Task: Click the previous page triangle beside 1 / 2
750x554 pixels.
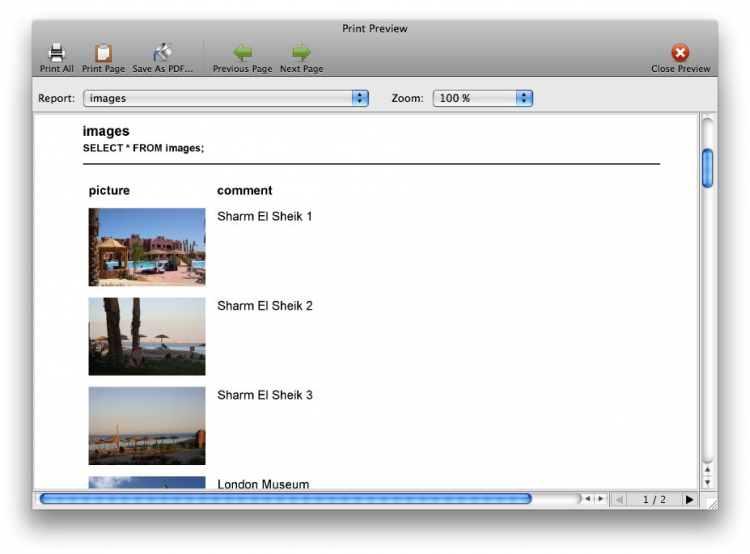Action: [619, 499]
